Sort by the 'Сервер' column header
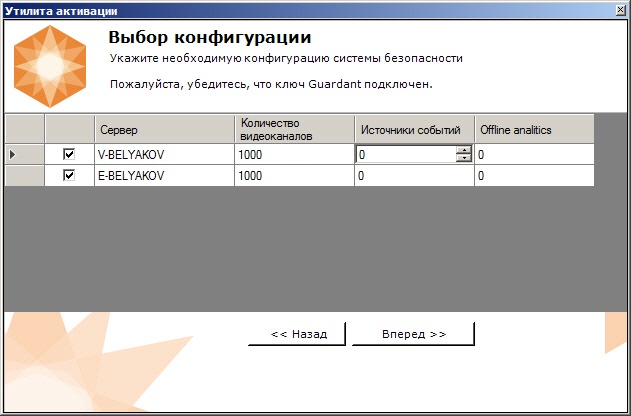The height and width of the screenshot is (416, 631). pos(165,129)
